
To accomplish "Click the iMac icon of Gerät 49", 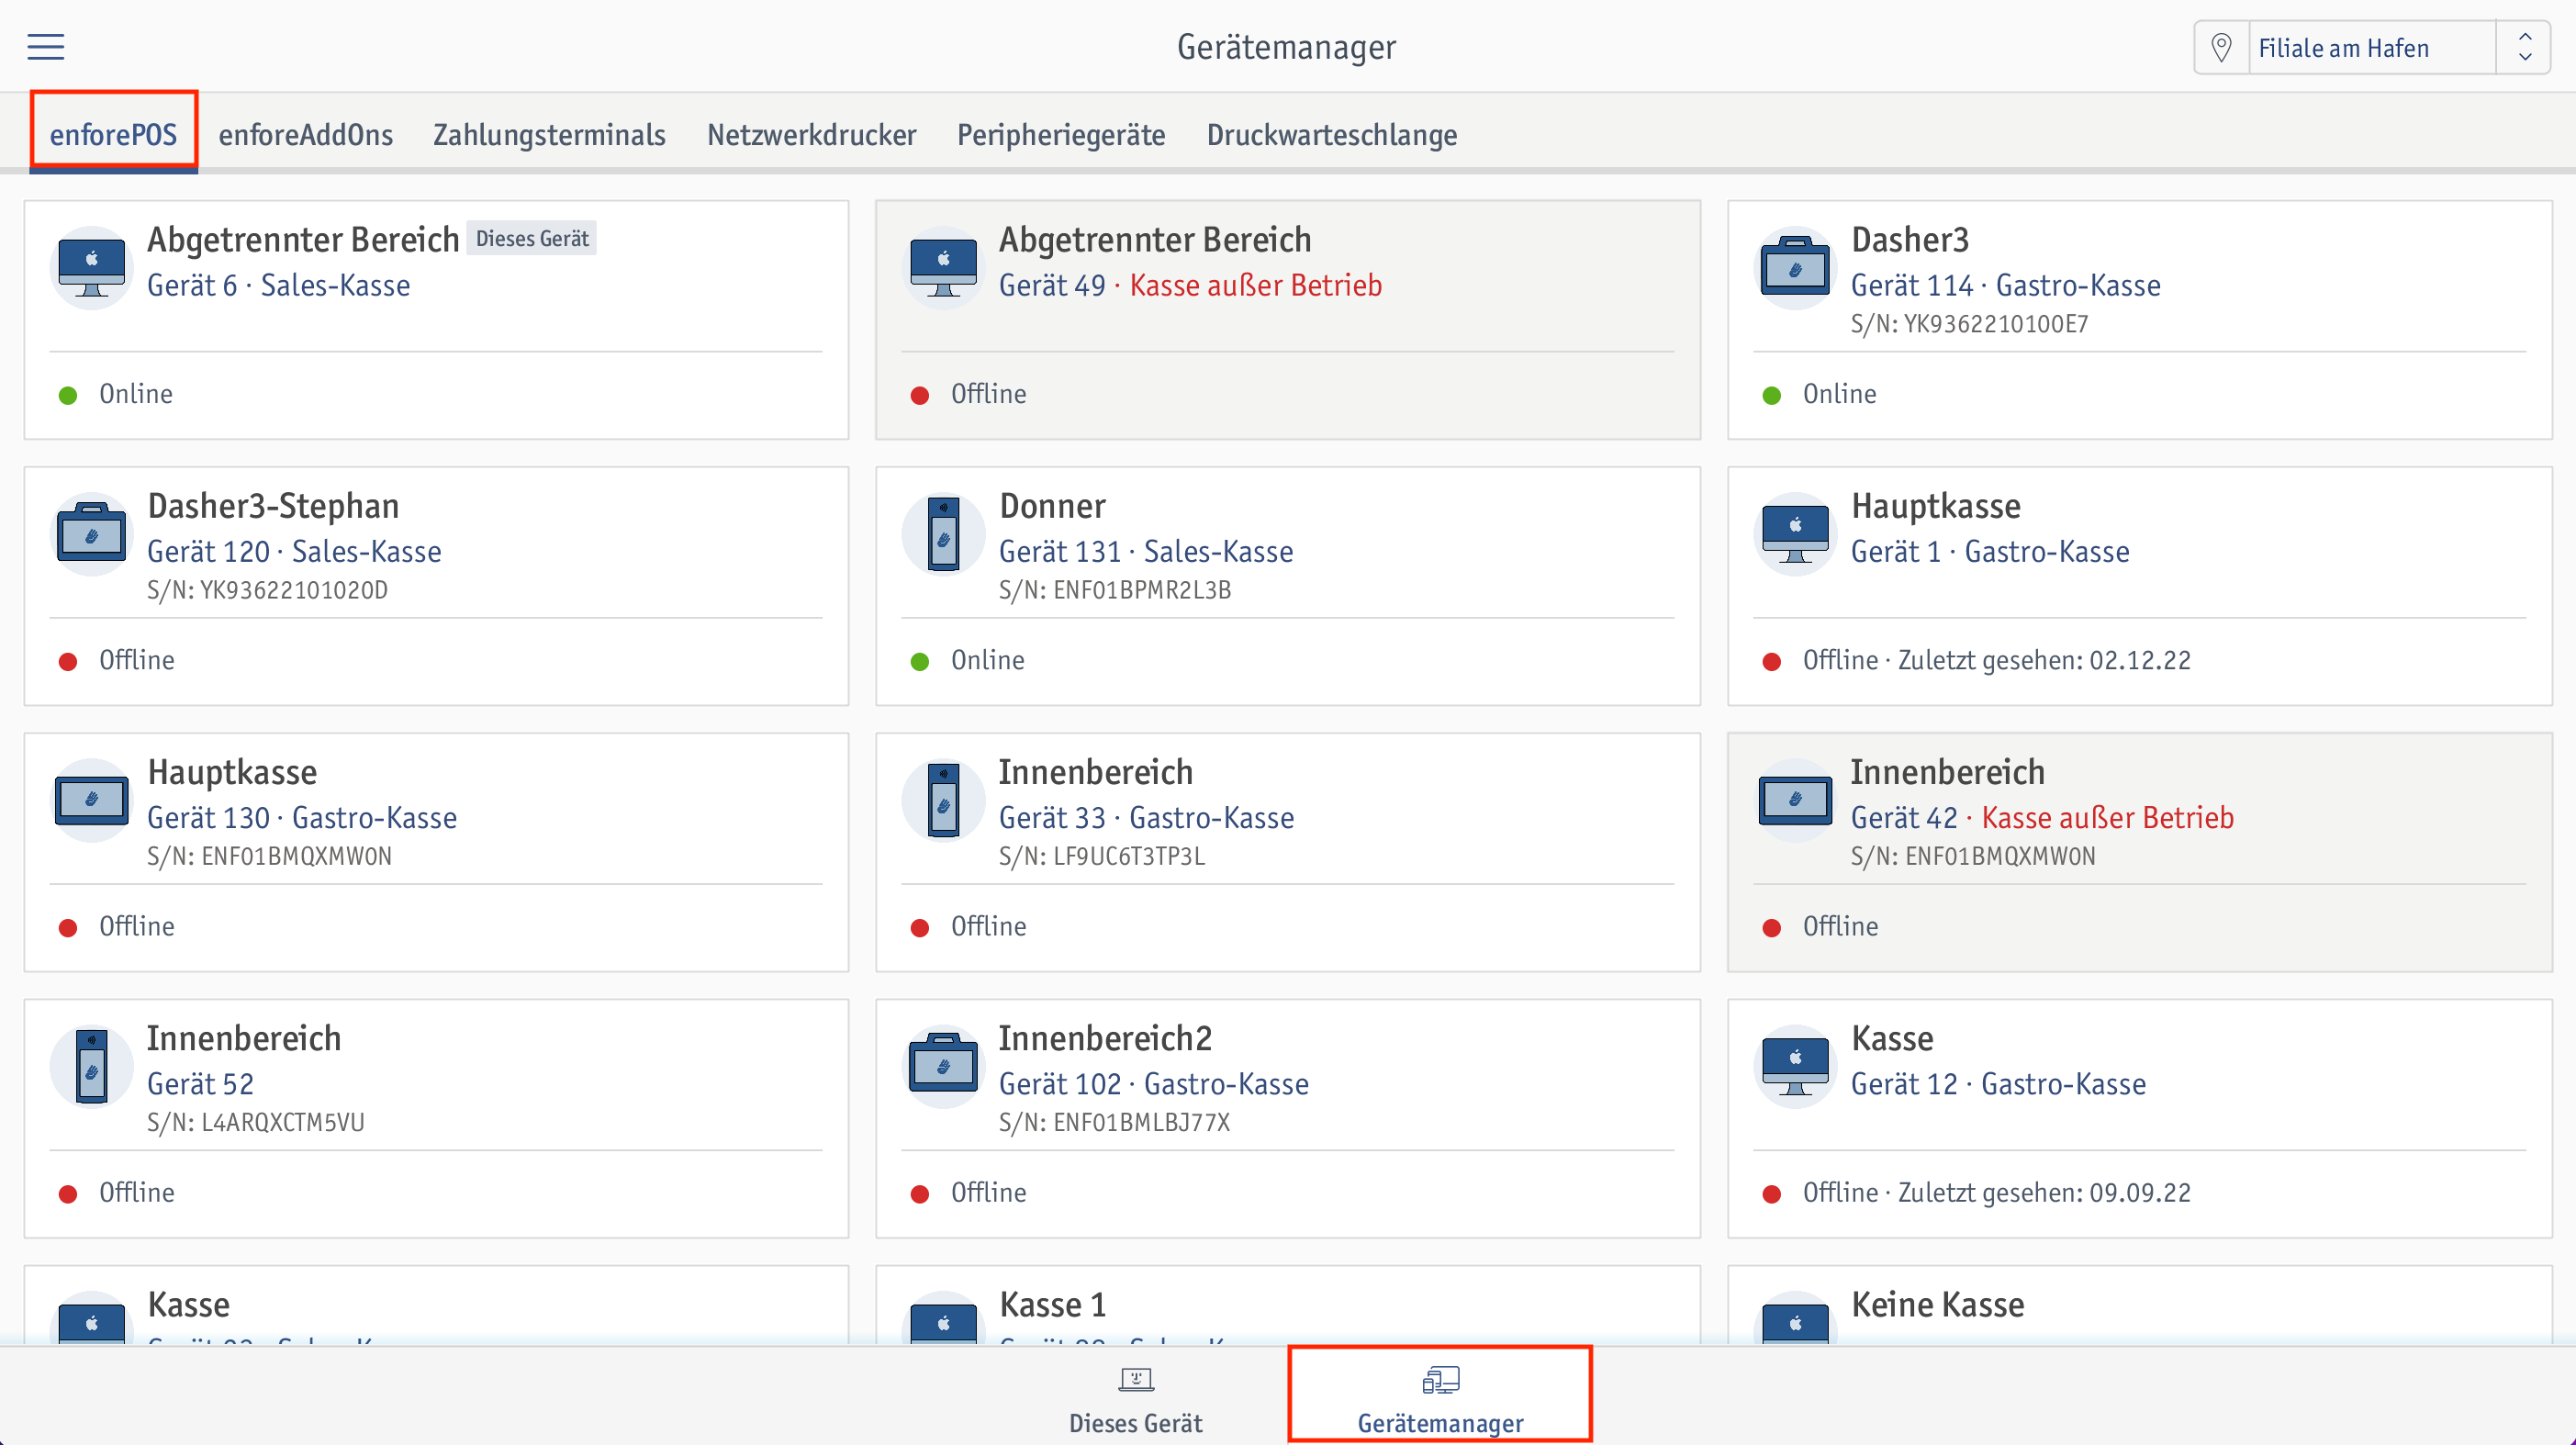I will [x=943, y=266].
